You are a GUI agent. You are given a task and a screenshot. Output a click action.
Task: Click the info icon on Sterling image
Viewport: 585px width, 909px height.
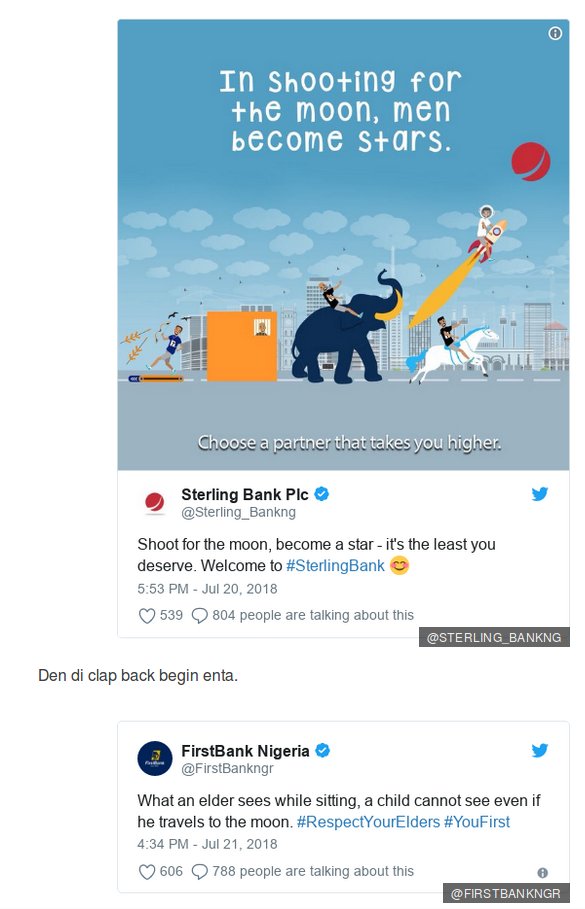[x=555, y=34]
